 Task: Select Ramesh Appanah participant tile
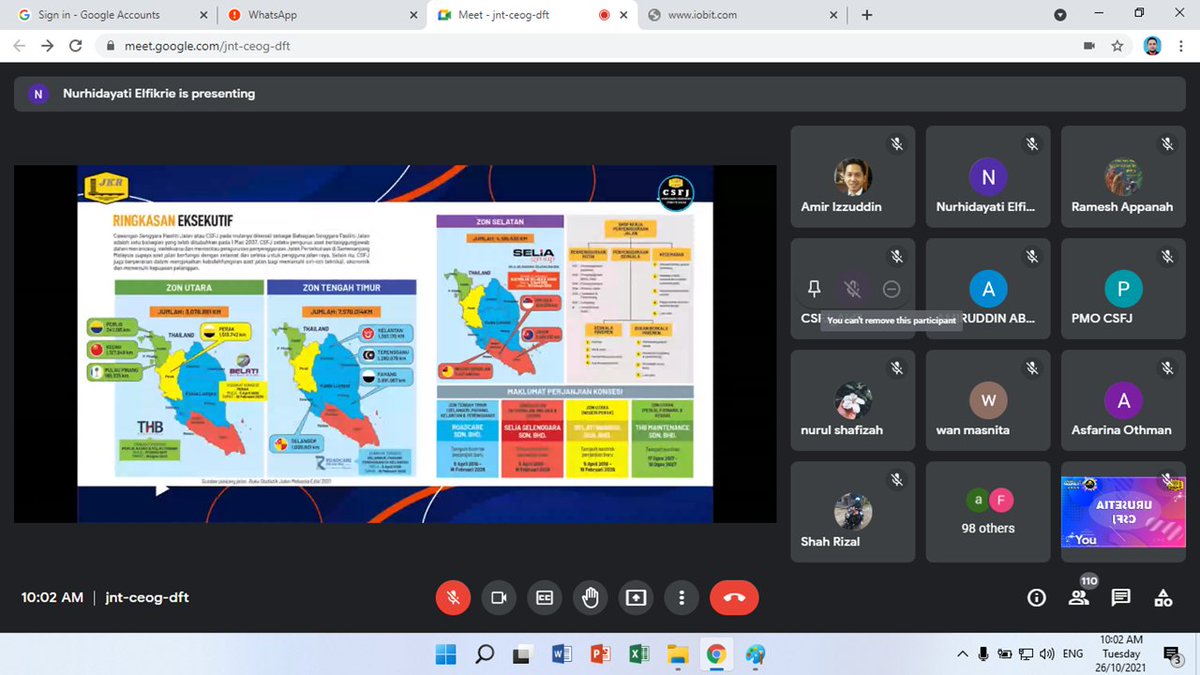point(1123,176)
